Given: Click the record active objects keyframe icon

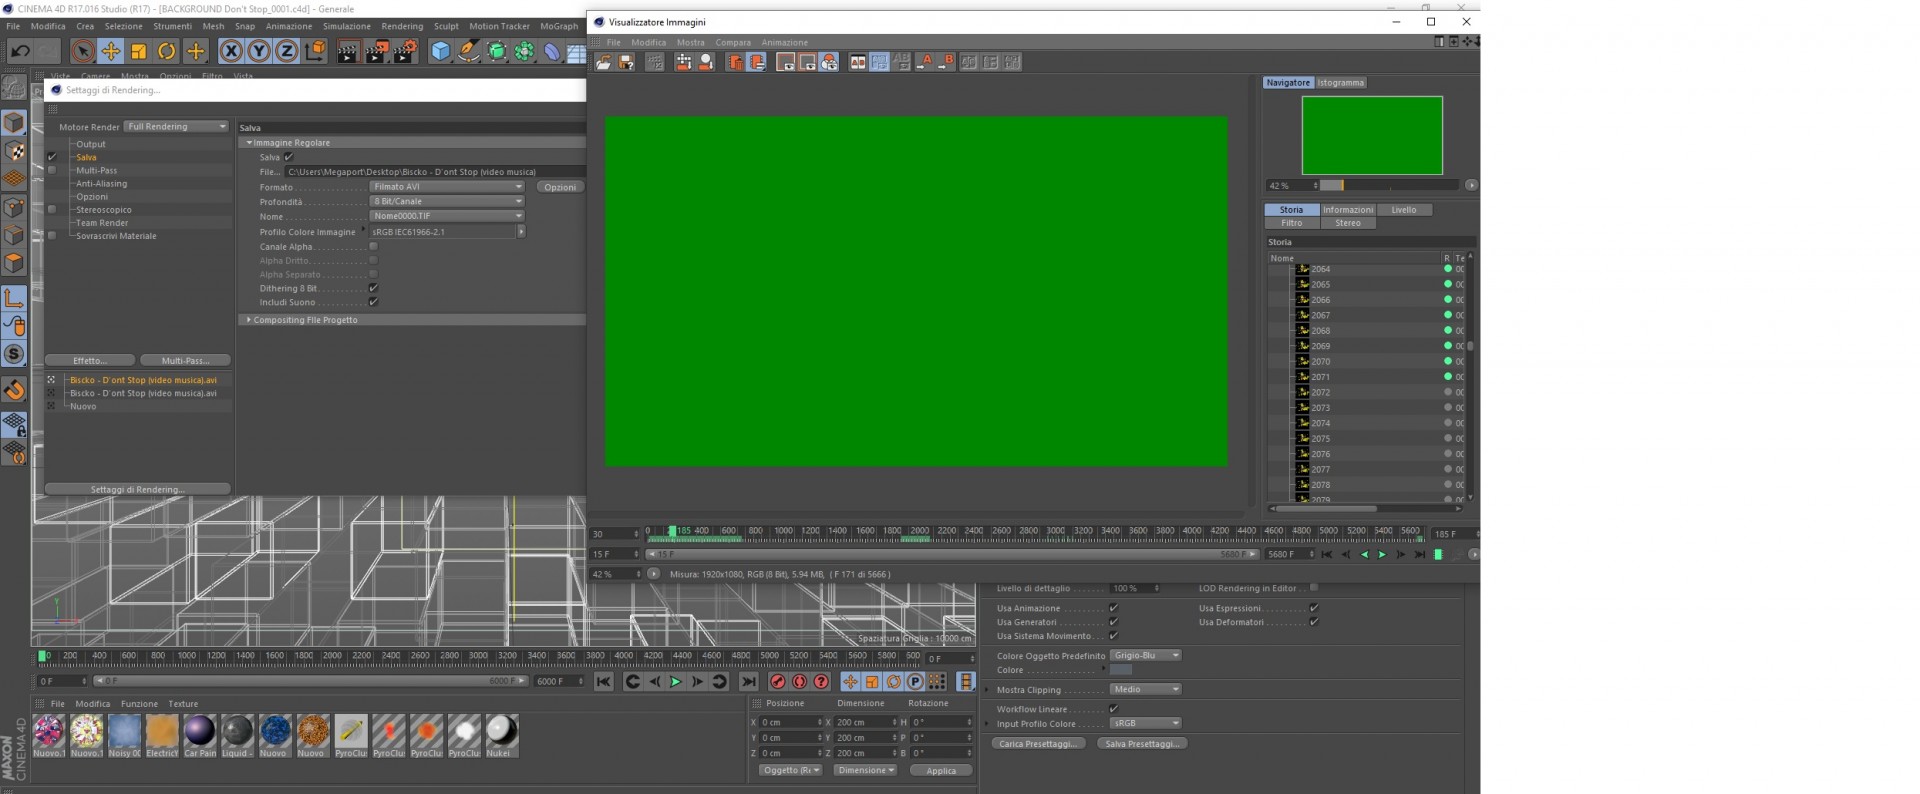Looking at the screenshot, I should point(777,681).
